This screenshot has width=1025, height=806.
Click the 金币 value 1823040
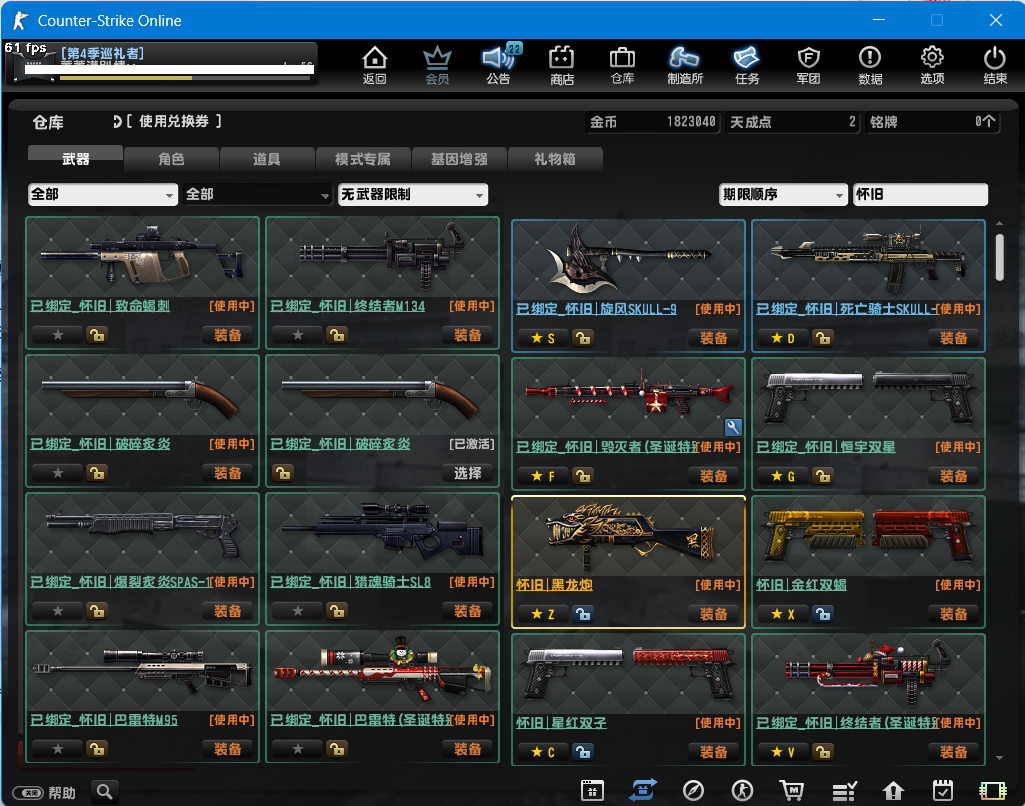pos(691,122)
